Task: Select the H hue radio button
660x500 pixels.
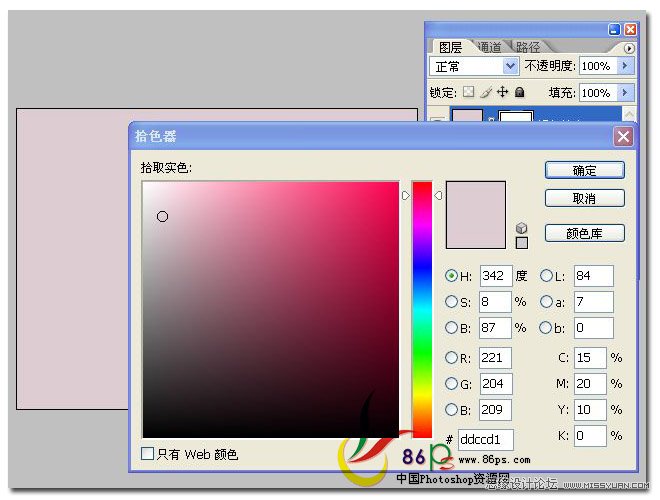Action: 451,276
